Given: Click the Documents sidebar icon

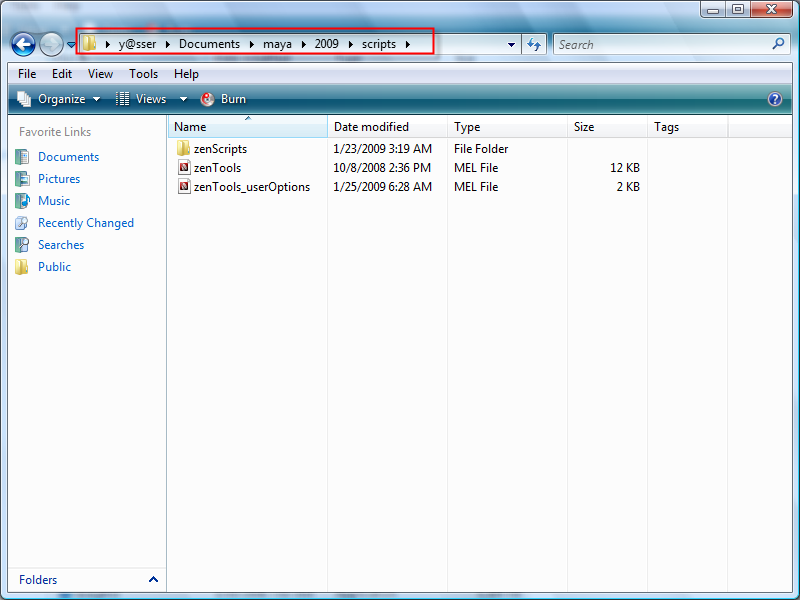Looking at the screenshot, I should [x=22, y=157].
